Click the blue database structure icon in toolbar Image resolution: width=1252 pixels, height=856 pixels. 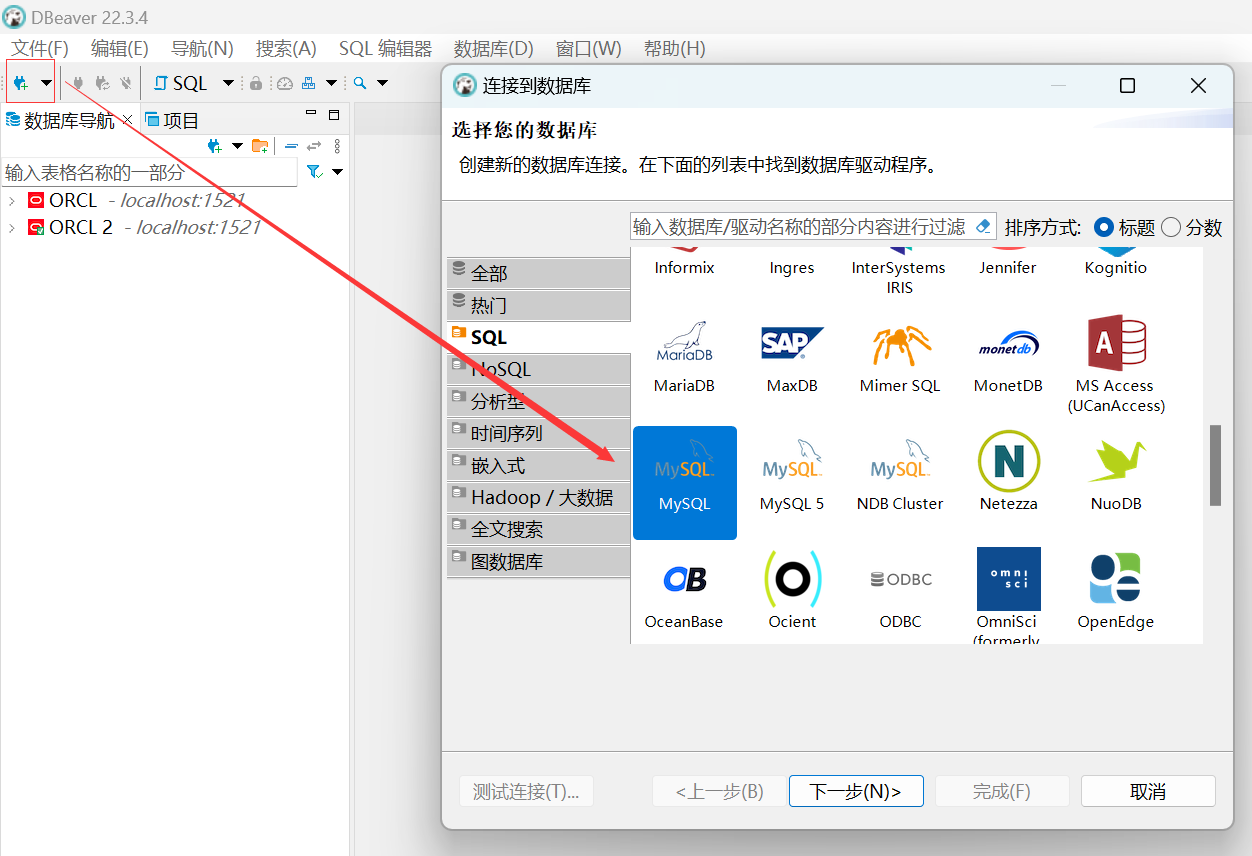[x=309, y=83]
